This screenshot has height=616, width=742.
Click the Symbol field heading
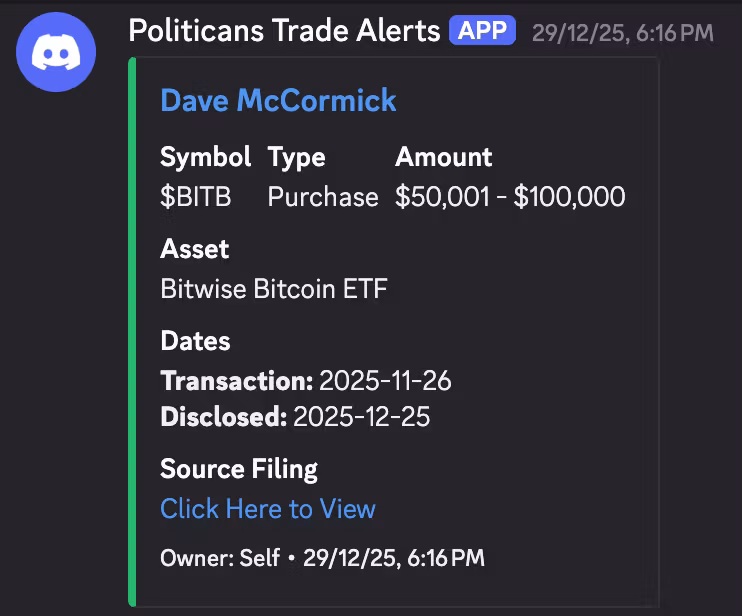pyautogui.click(x=205, y=157)
